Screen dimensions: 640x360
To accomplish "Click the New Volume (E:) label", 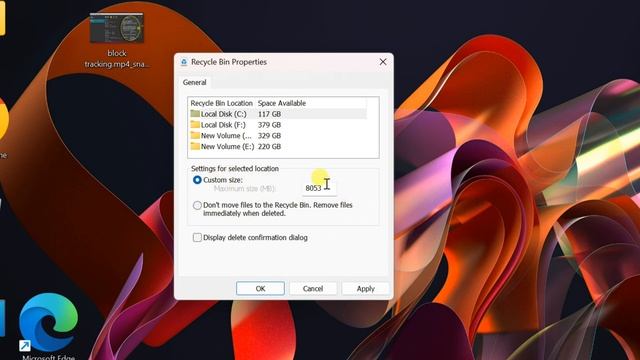I will tap(227, 146).
